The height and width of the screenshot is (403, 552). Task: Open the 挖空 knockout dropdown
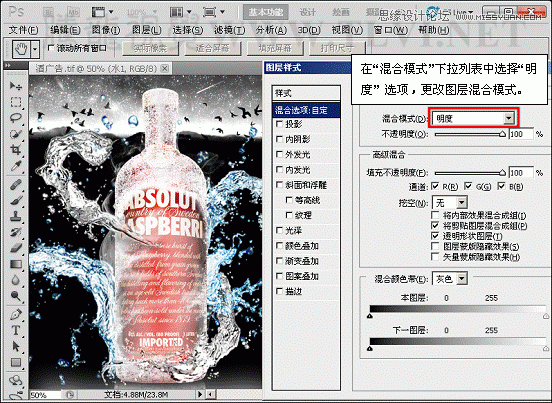point(450,203)
